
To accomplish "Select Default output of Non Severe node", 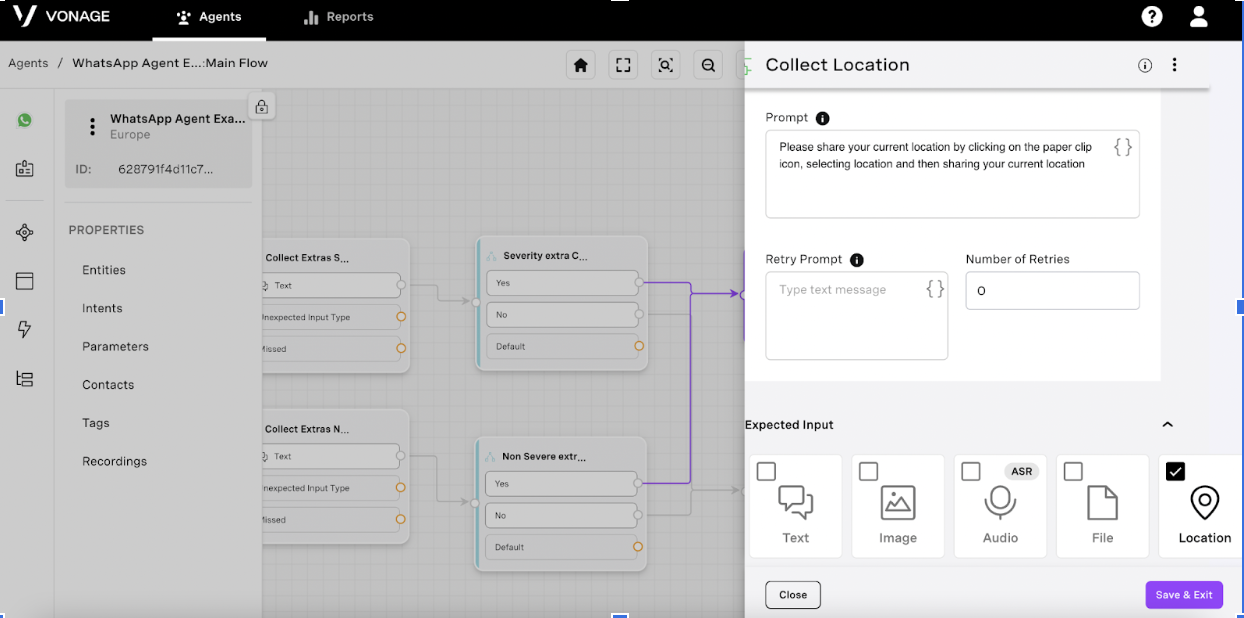I will [560, 547].
